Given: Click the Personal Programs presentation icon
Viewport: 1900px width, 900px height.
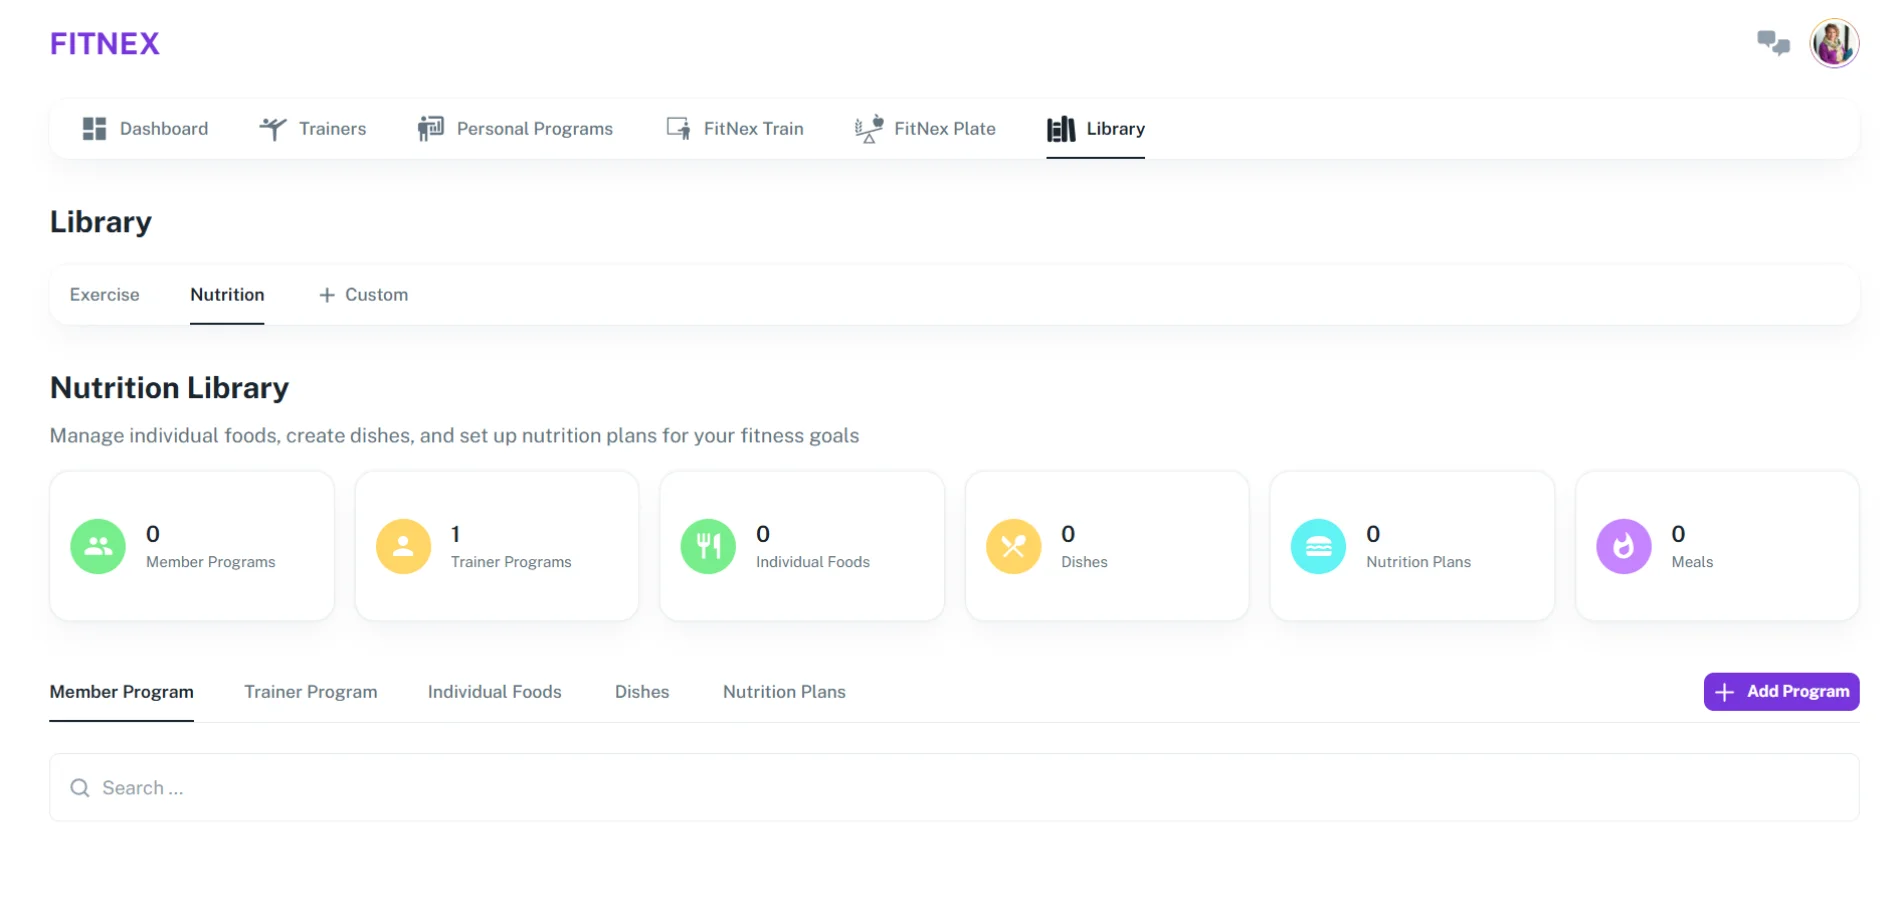Looking at the screenshot, I should click(430, 129).
